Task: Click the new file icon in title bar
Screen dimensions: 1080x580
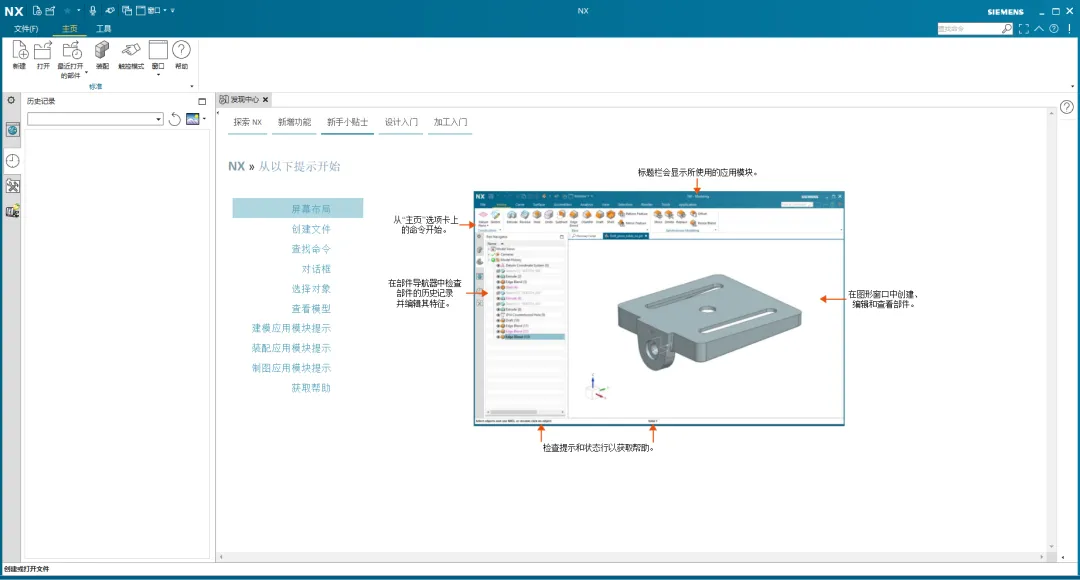Action: coord(37,10)
